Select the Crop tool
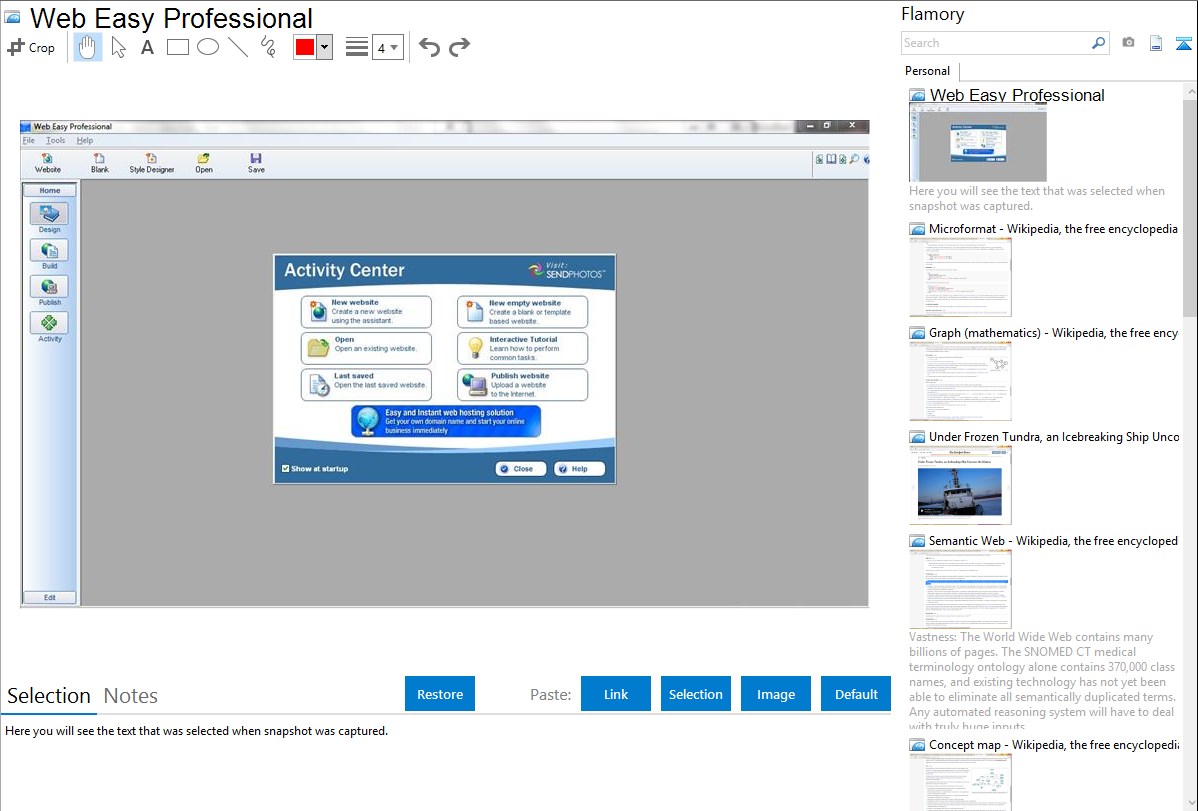 pyautogui.click(x=31, y=47)
